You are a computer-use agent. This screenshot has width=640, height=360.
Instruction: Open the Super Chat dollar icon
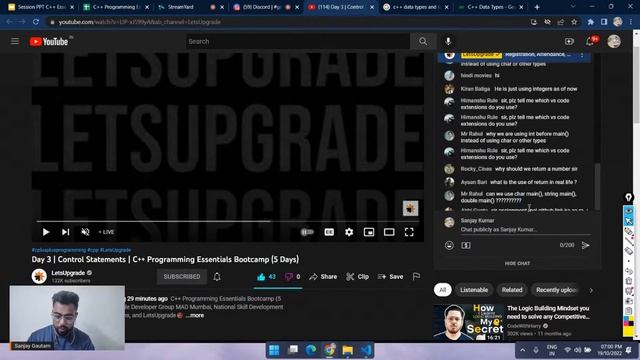pyautogui.click(x=466, y=245)
